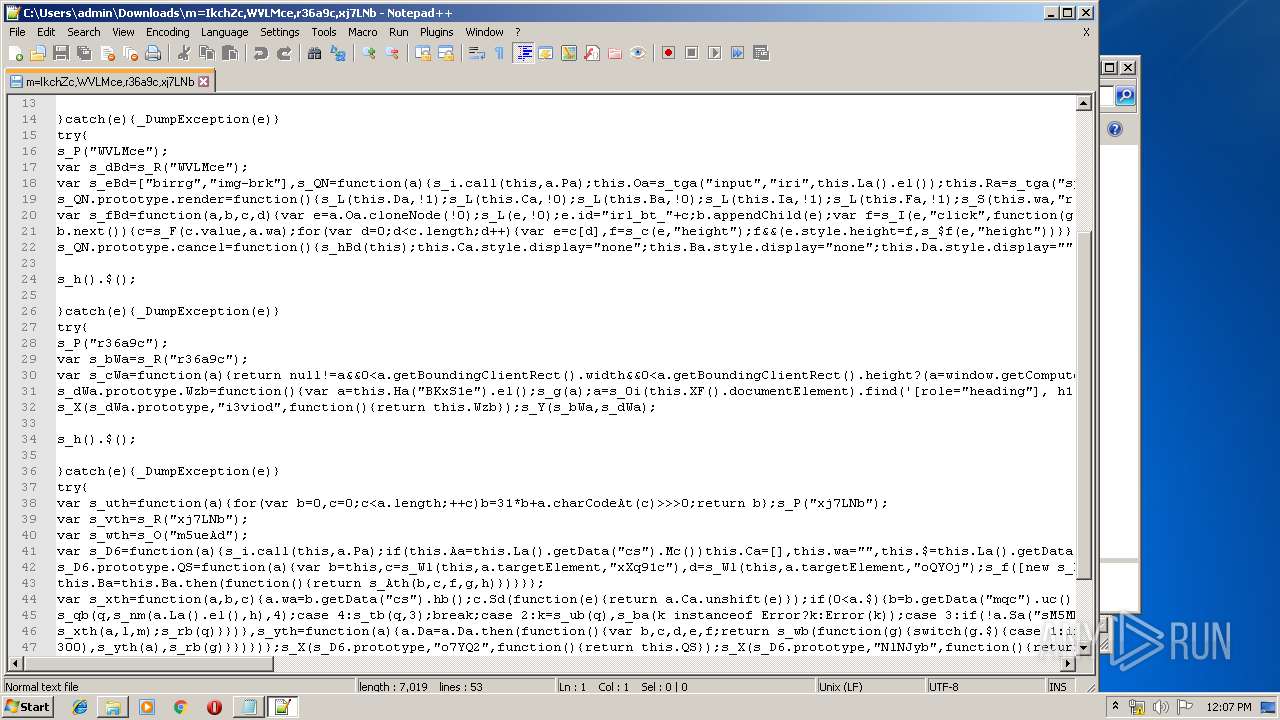Open the Tools menu
1280x720 pixels.
tap(324, 32)
